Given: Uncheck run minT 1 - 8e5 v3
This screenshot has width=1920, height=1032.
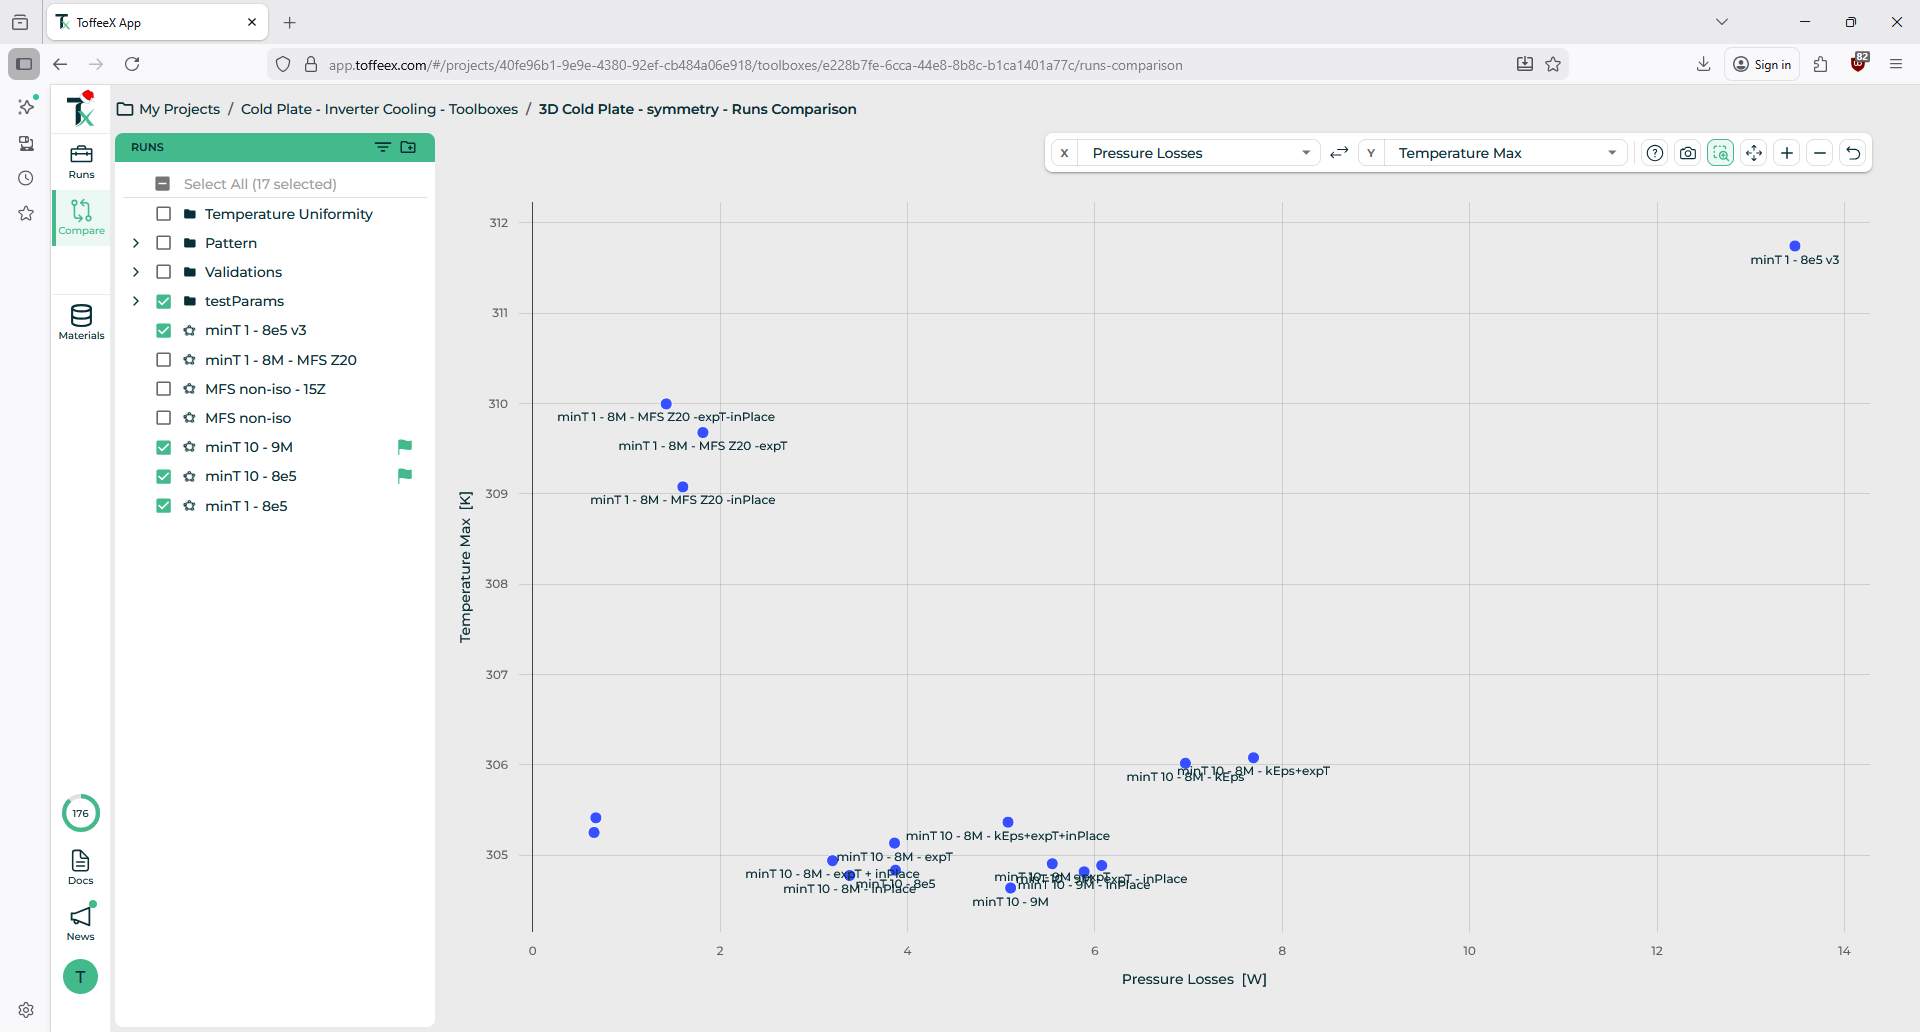Looking at the screenshot, I should pos(163,330).
